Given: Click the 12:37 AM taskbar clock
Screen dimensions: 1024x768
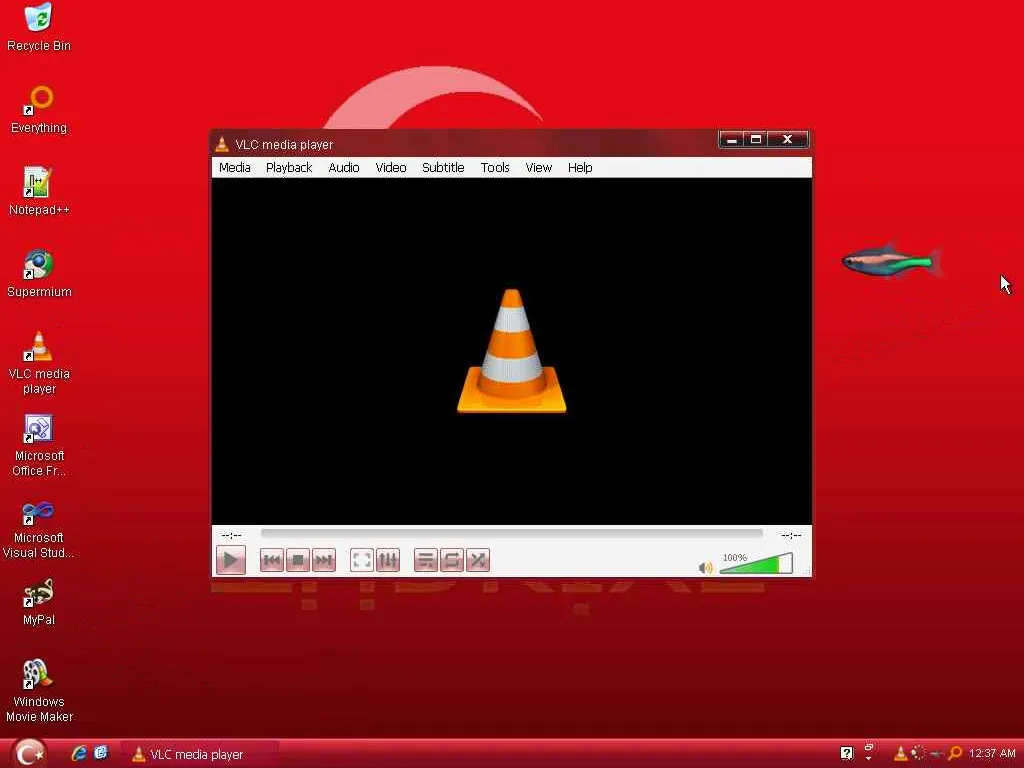Looking at the screenshot, I should [x=992, y=754].
